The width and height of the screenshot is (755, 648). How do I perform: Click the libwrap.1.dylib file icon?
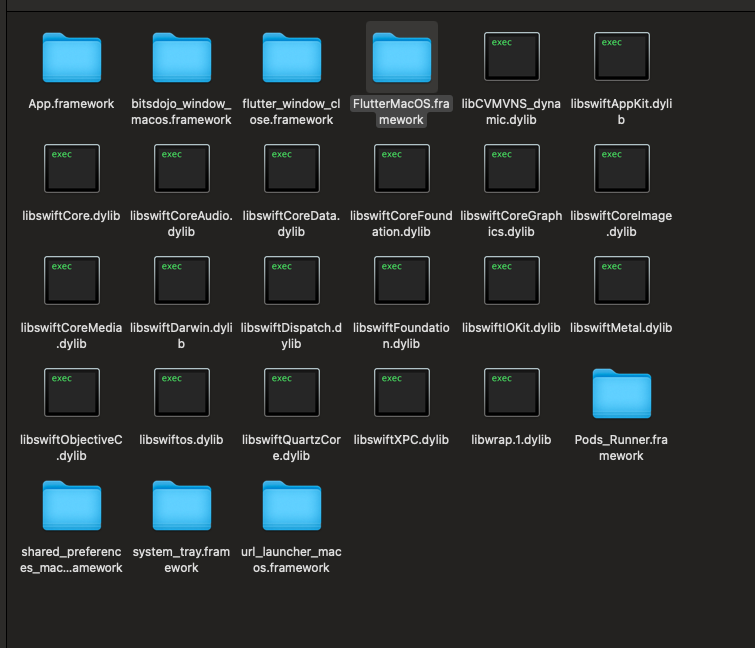(x=511, y=393)
